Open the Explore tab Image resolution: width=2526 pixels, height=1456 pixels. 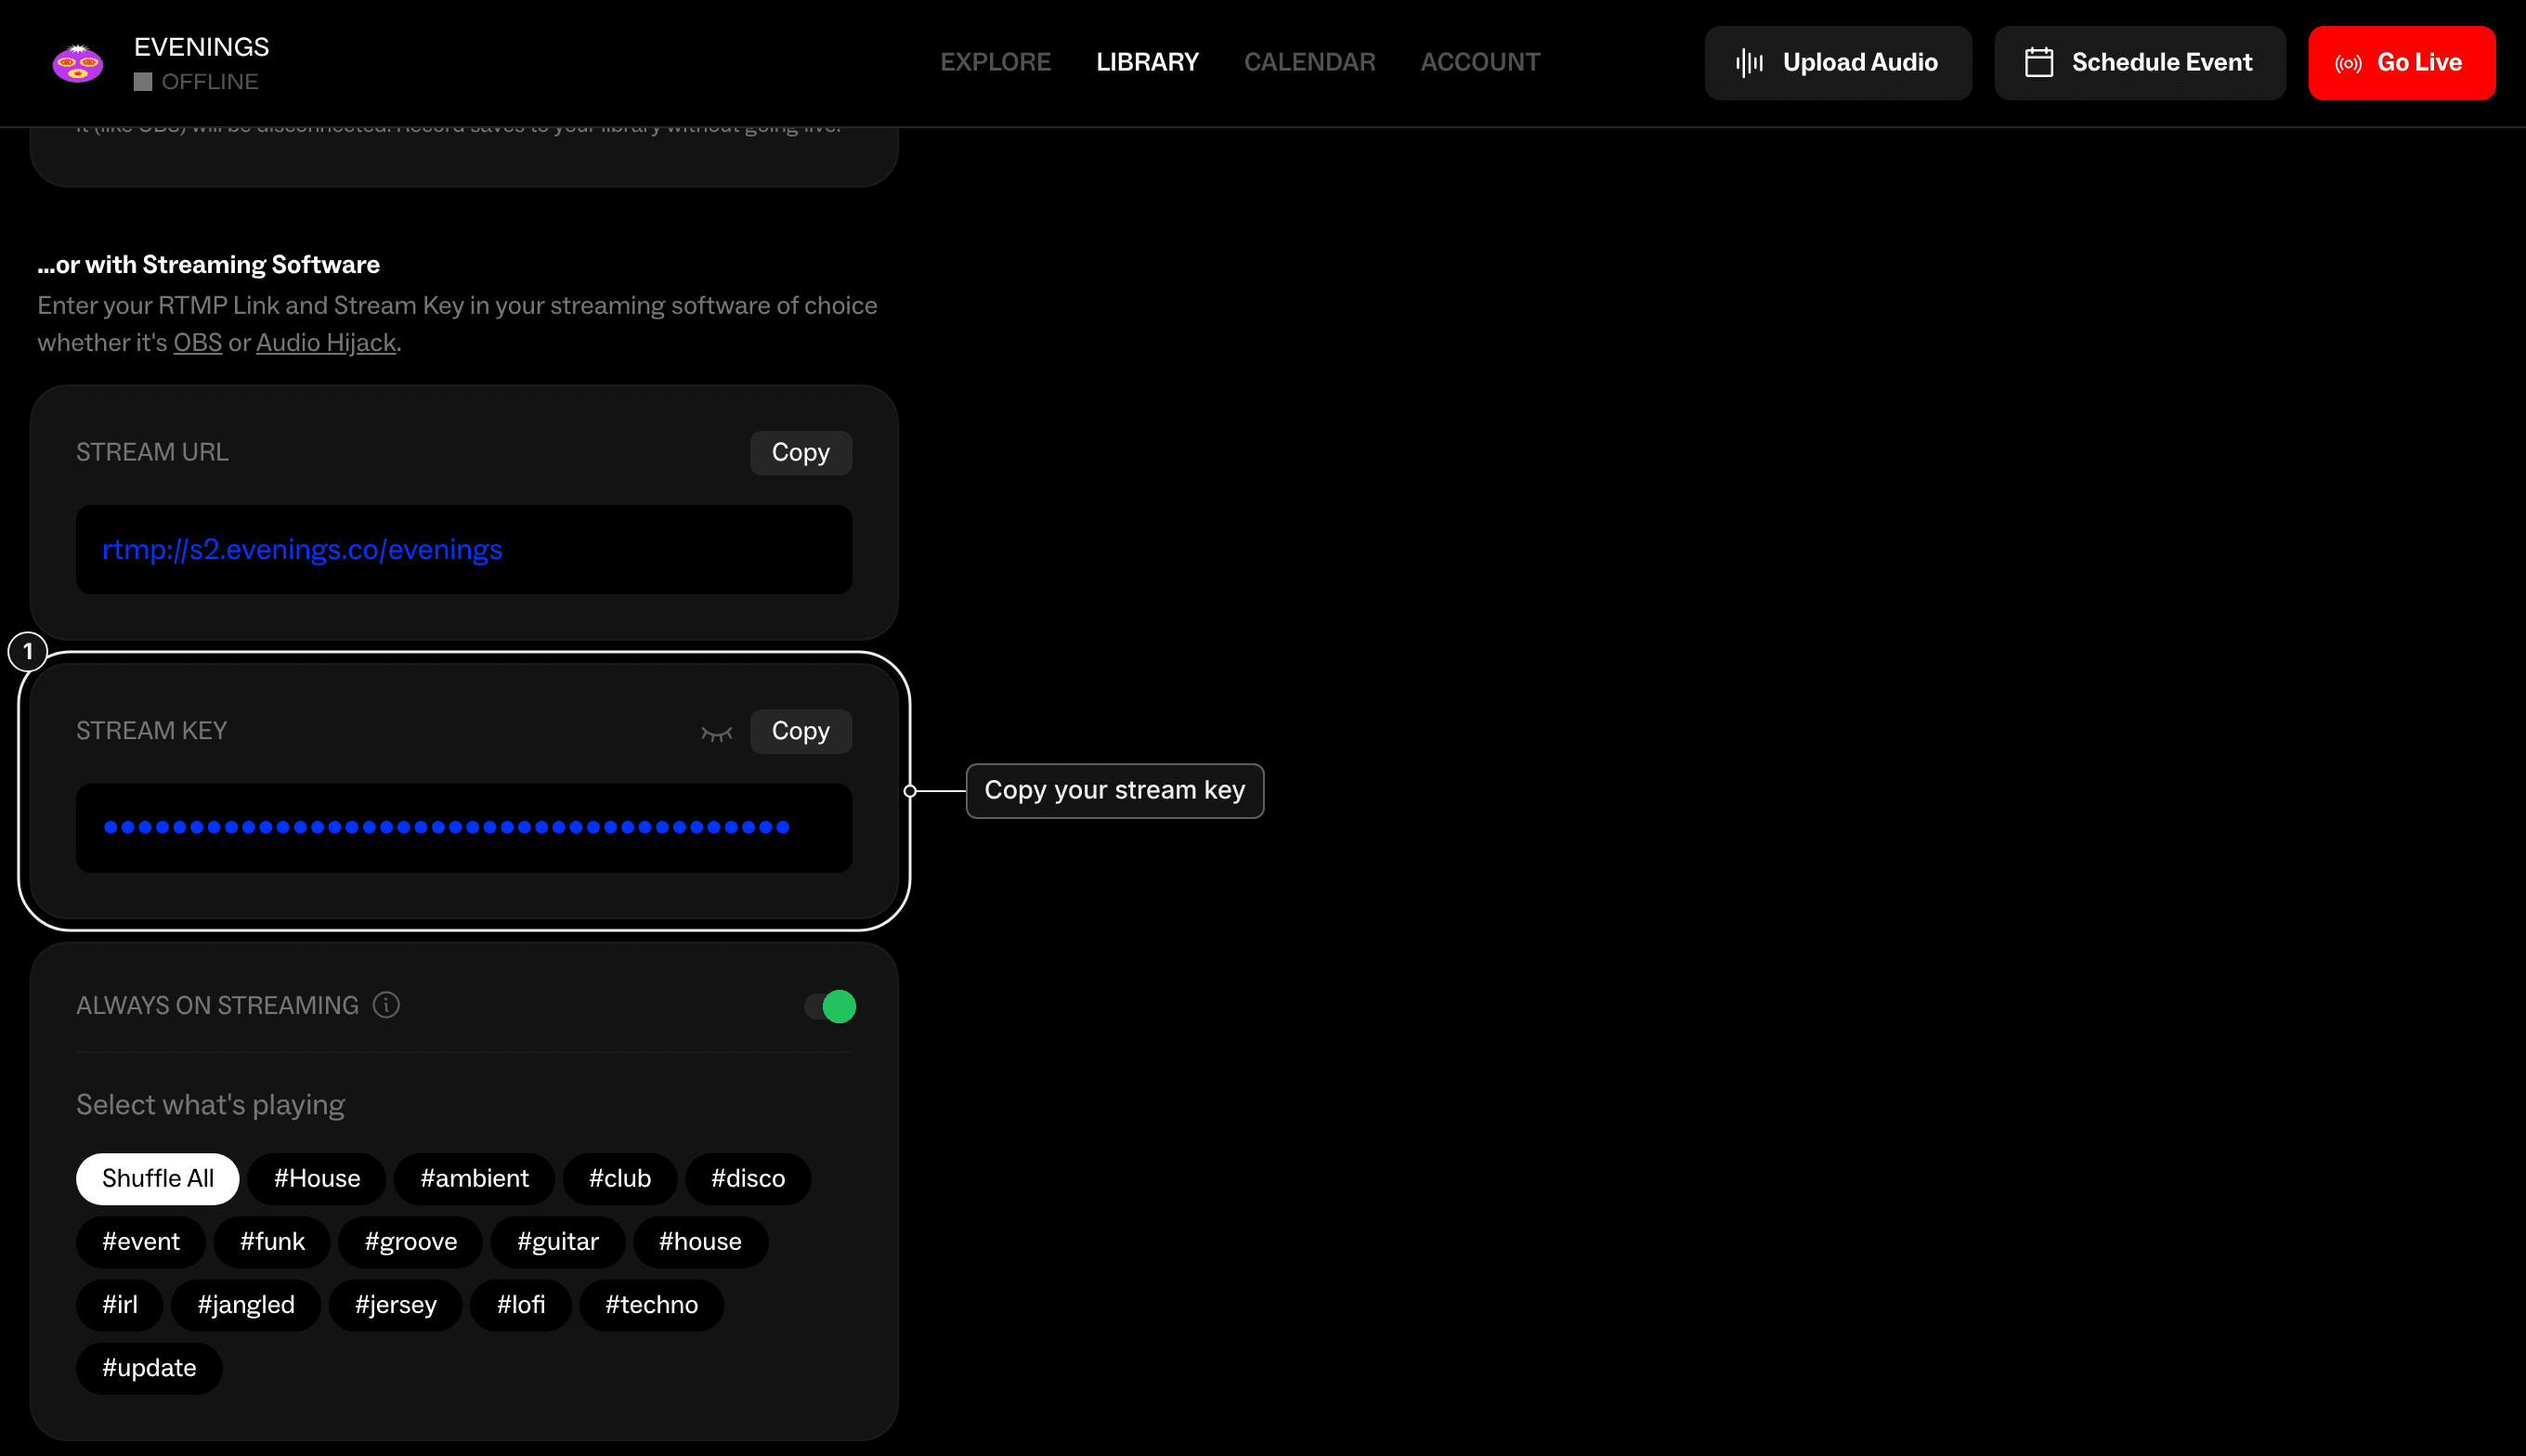tap(995, 62)
